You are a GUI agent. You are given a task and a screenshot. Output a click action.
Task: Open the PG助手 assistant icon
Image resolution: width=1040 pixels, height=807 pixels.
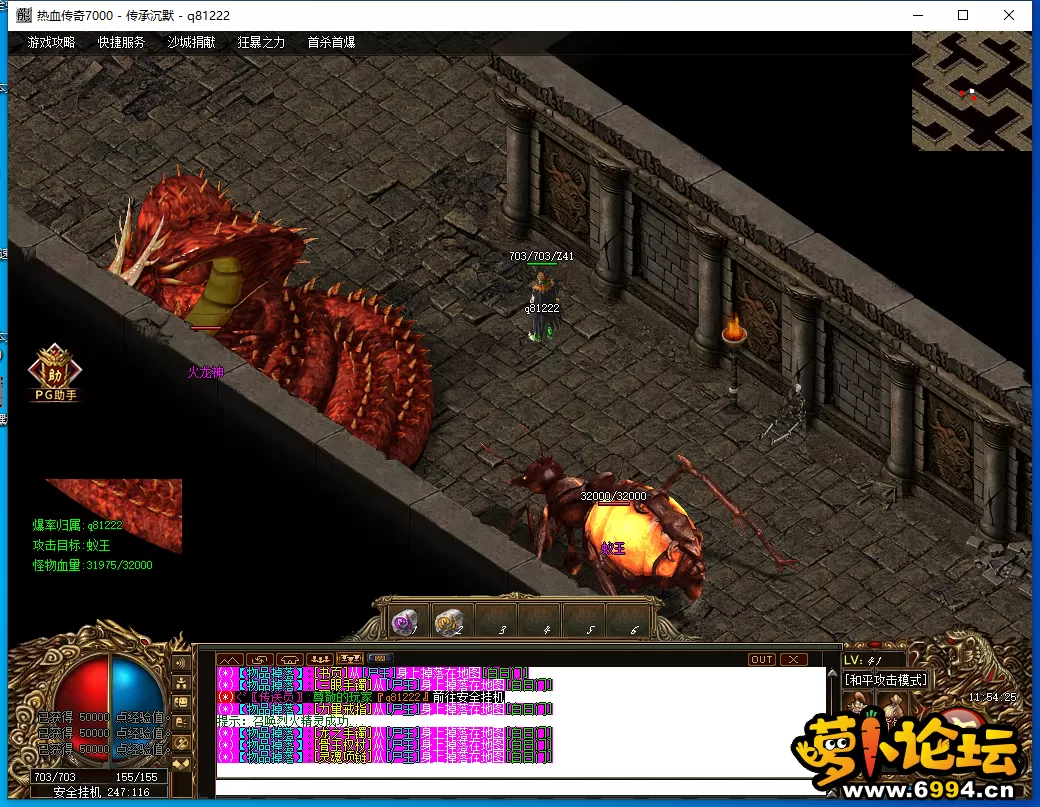tap(55, 373)
